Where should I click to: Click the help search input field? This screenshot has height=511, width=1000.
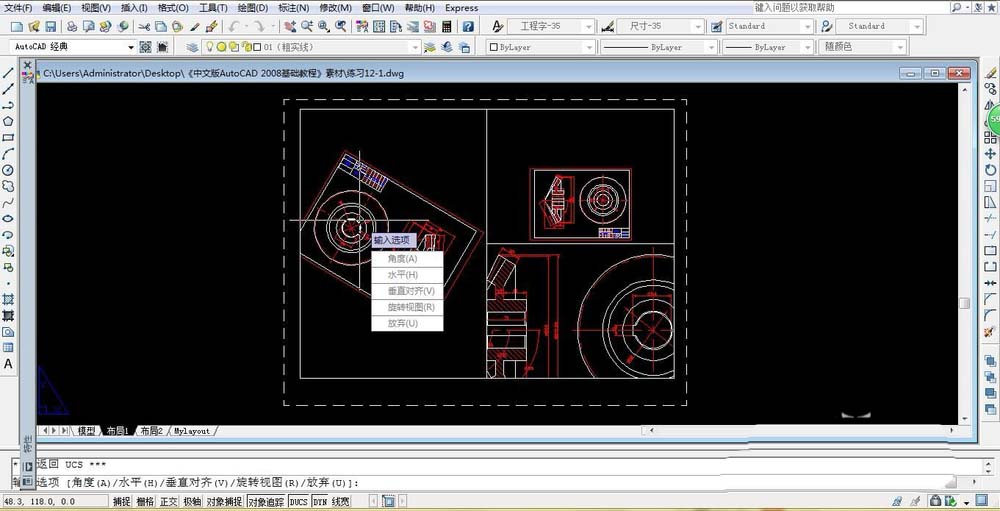[x=850, y=8]
